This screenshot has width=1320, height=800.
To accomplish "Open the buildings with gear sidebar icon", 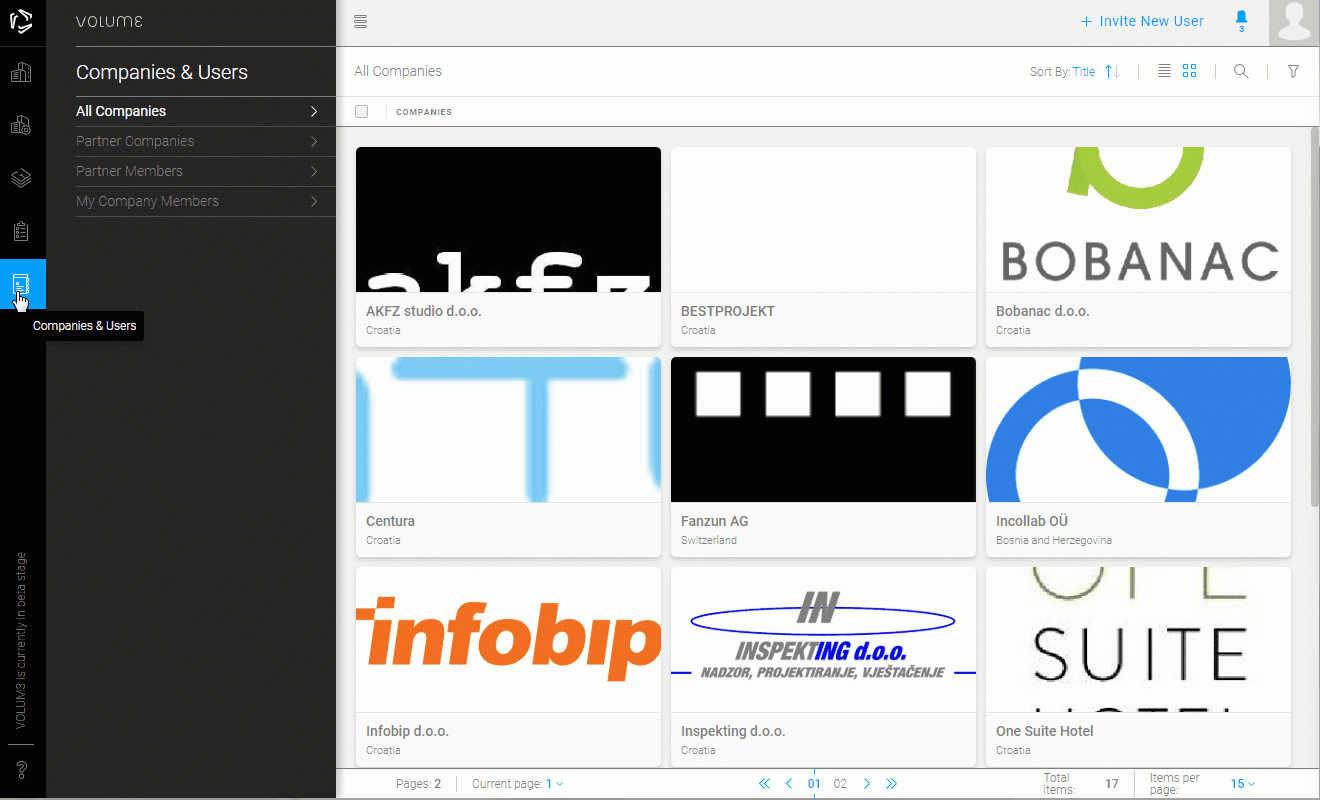I will [x=22, y=125].
